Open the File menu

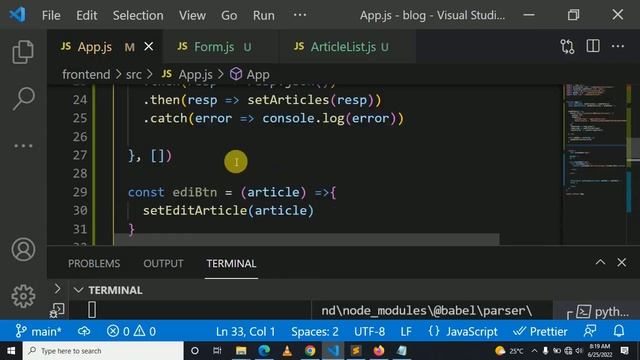pyautogui.click(x=51, y=16)
